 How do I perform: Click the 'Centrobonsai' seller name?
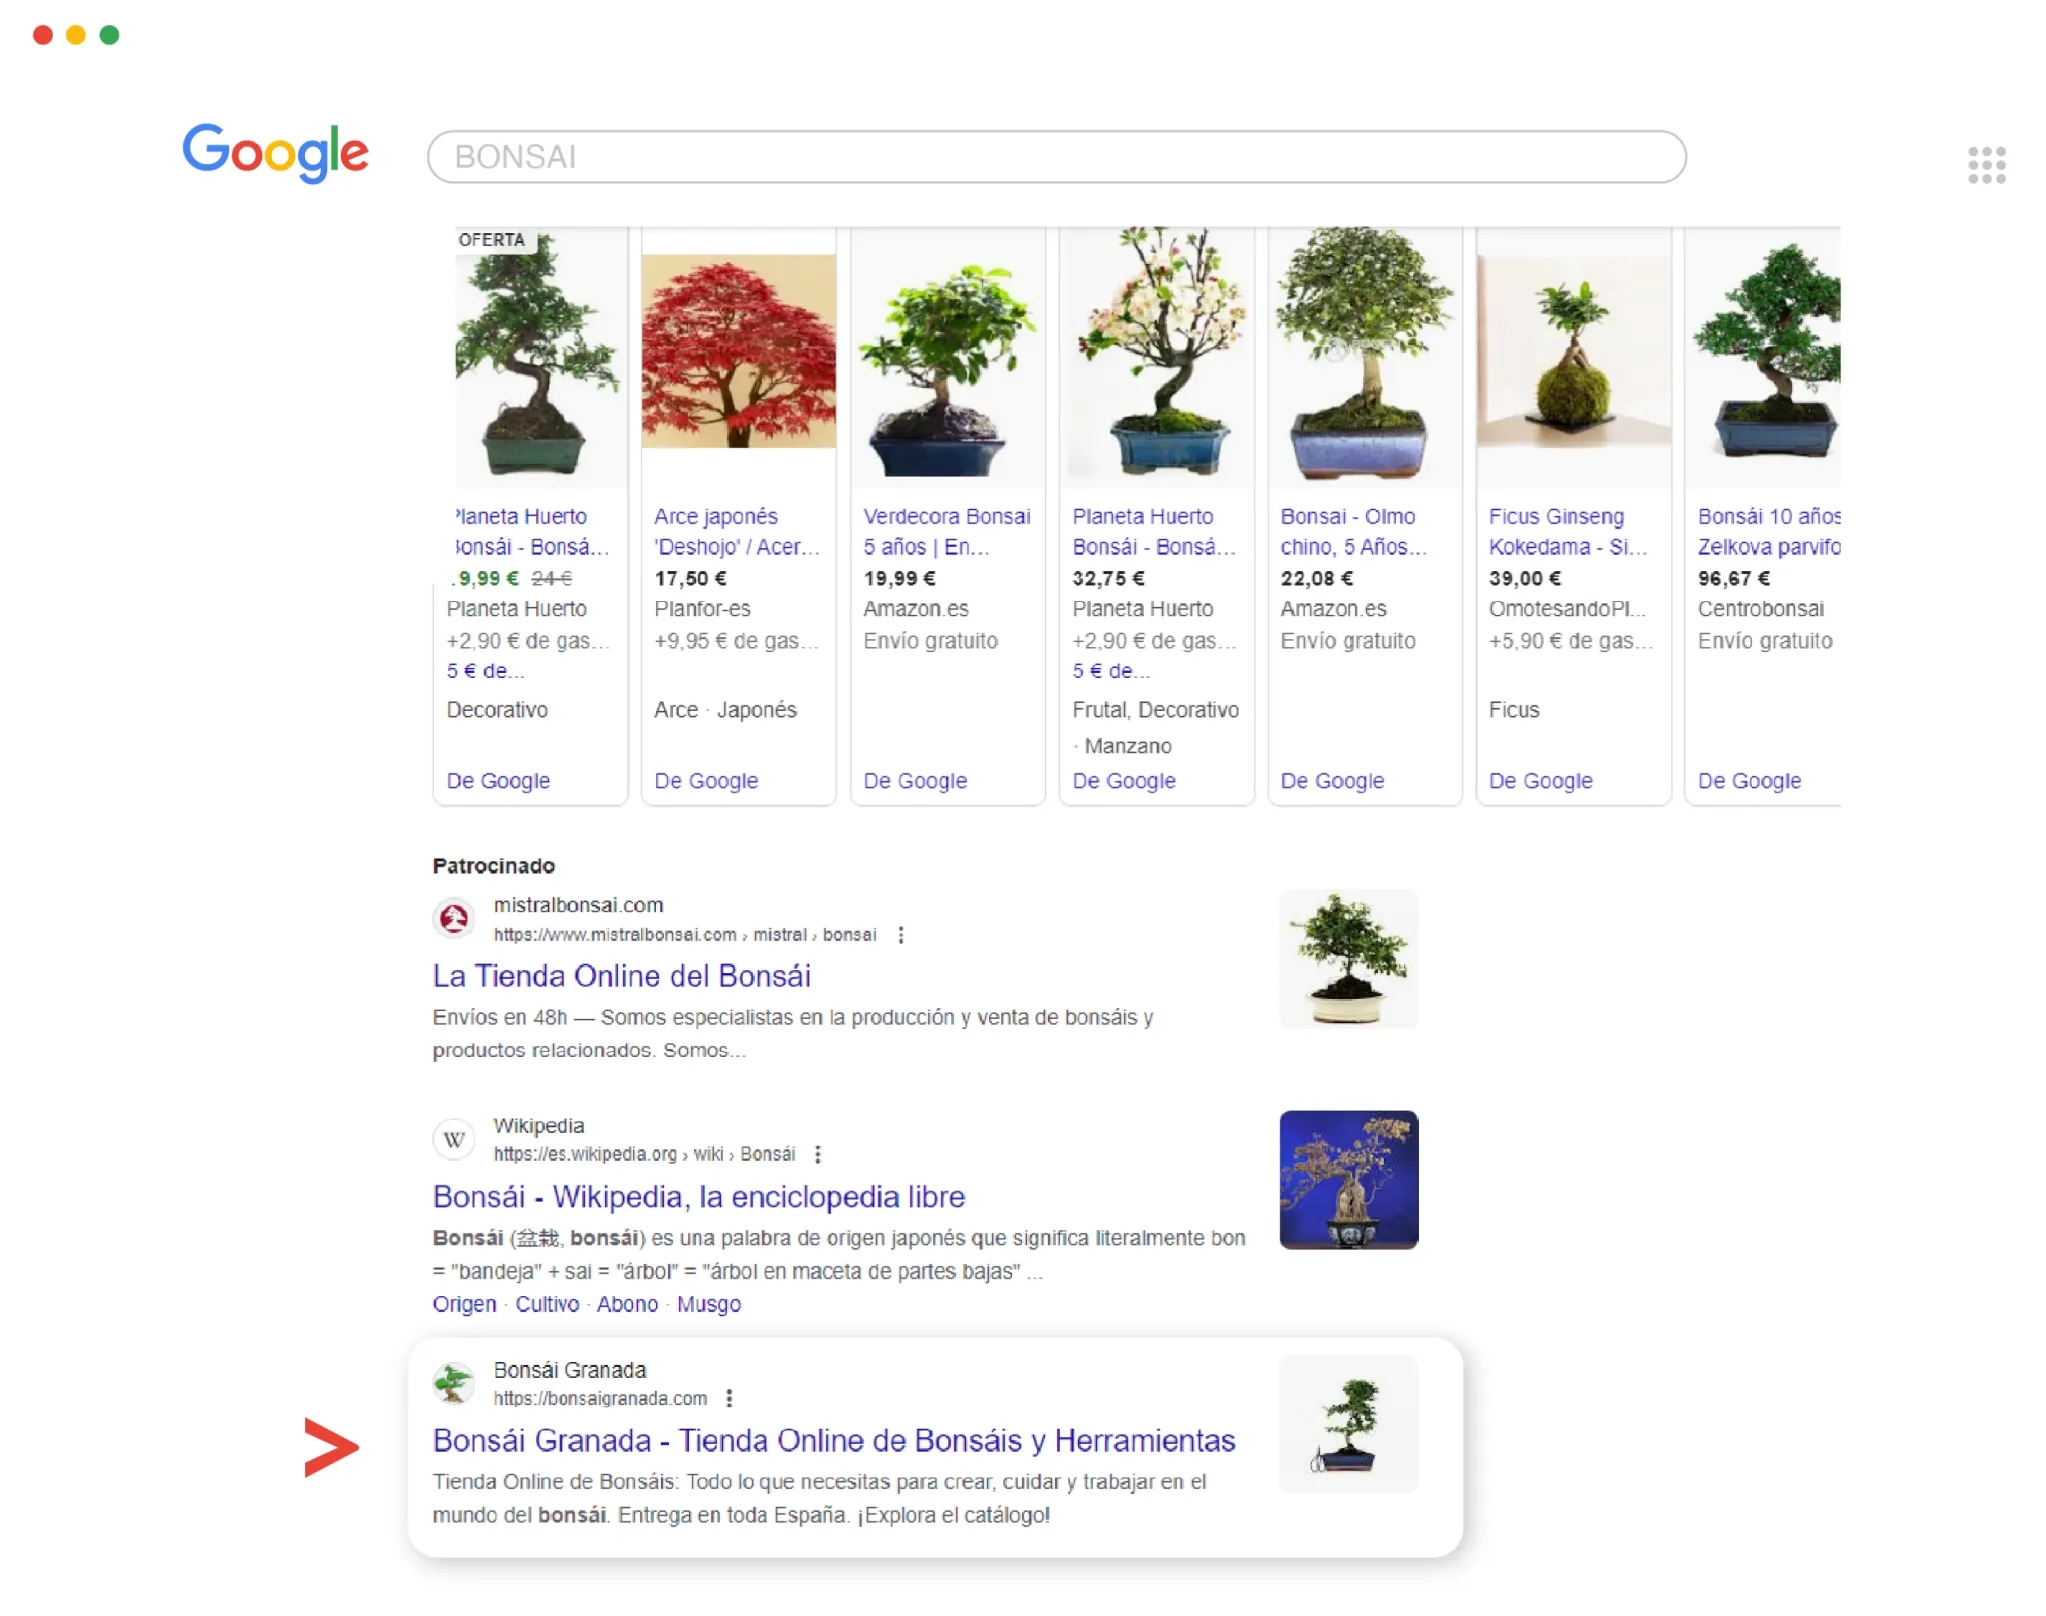(x=1760, y=609)
